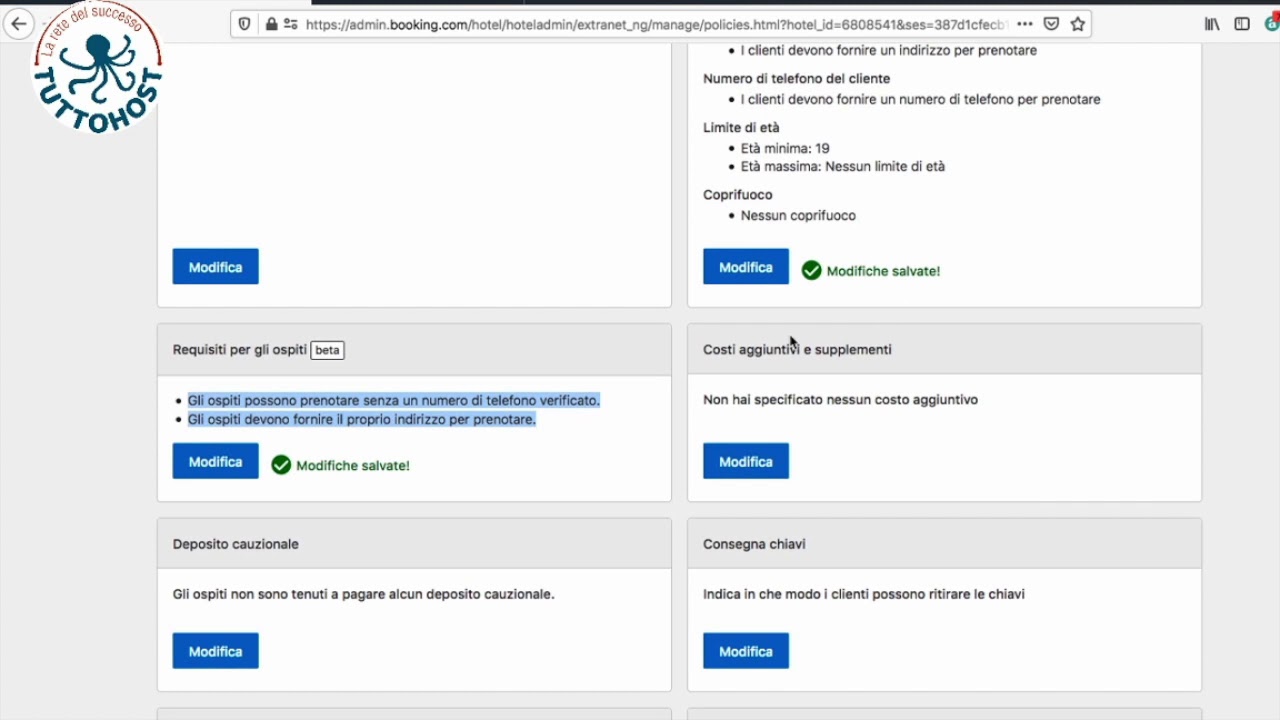
Task: Click Modifica in Requisiti per gli ospiti
Action: 215,461
